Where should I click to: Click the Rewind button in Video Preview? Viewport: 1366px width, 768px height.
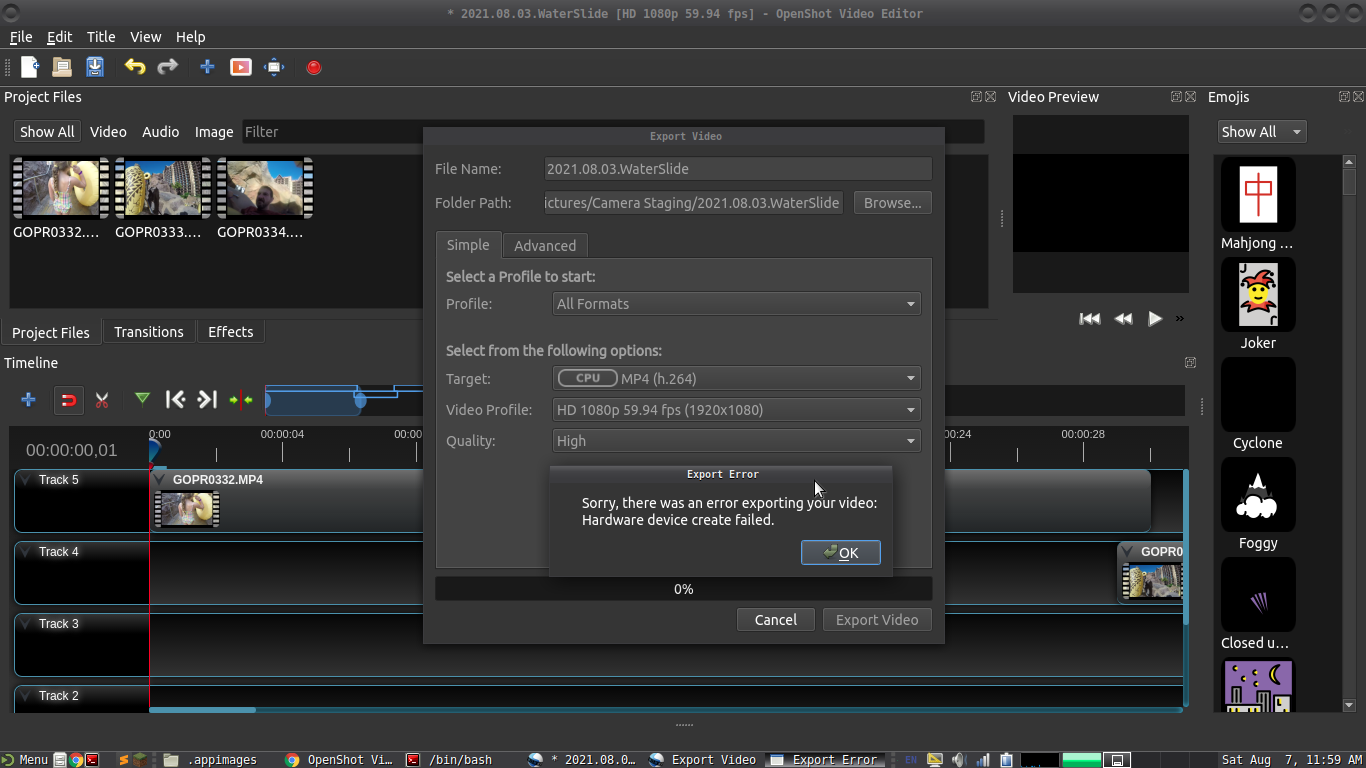click(1123, 319)
